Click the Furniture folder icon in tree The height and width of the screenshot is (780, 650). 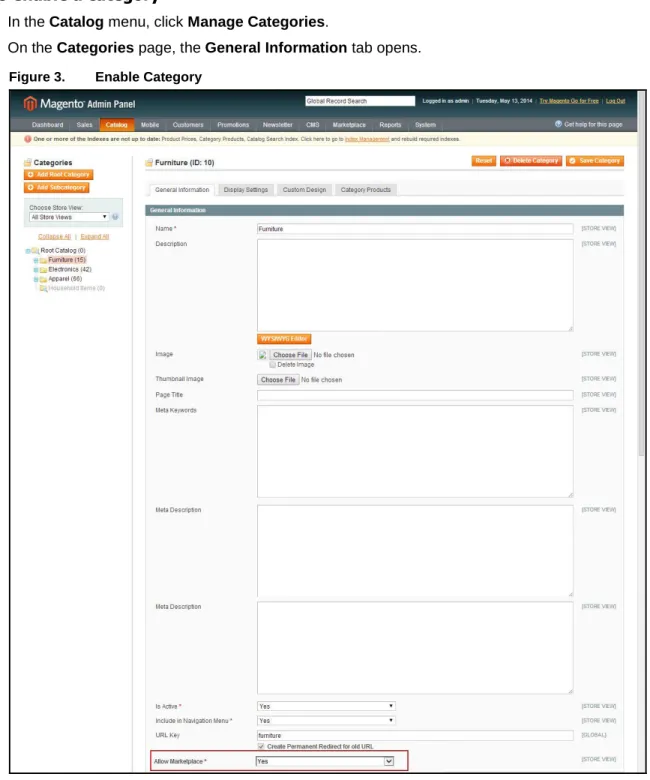tap(43, 260)
